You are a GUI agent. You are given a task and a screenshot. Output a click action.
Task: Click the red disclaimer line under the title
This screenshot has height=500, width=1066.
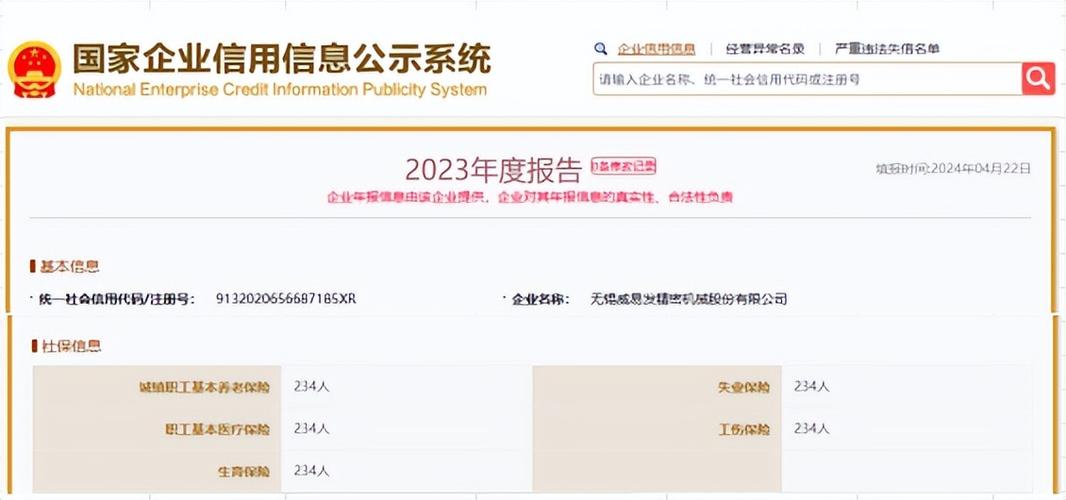click(530, 197)
